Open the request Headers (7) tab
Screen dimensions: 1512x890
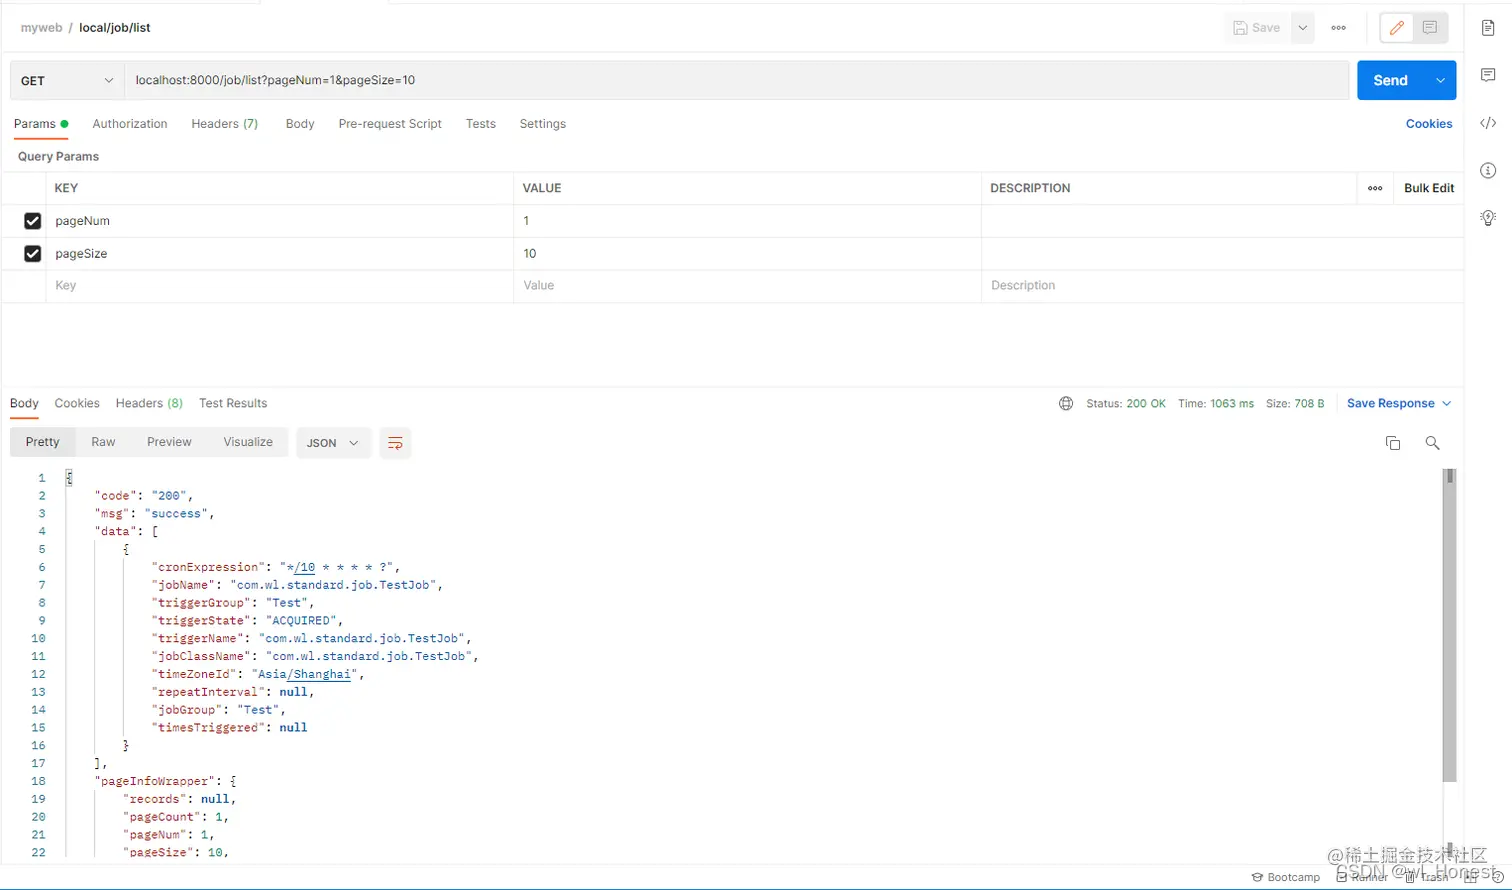[225, 124]
